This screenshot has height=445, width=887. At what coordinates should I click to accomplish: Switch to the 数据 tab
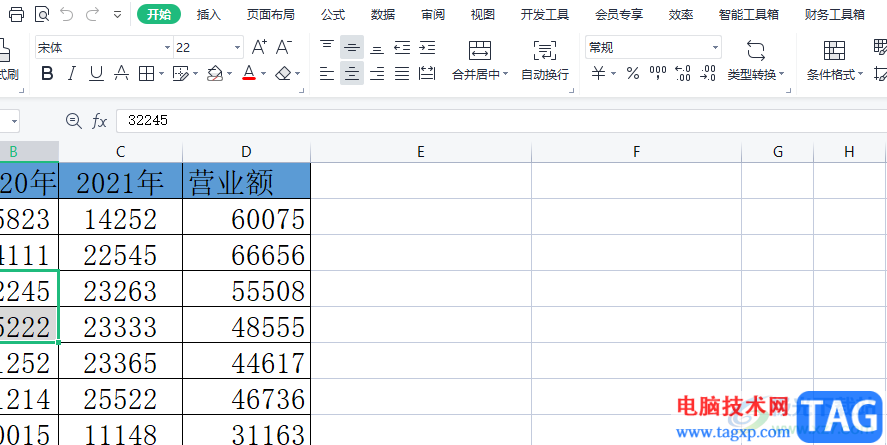tap(383, 15)
